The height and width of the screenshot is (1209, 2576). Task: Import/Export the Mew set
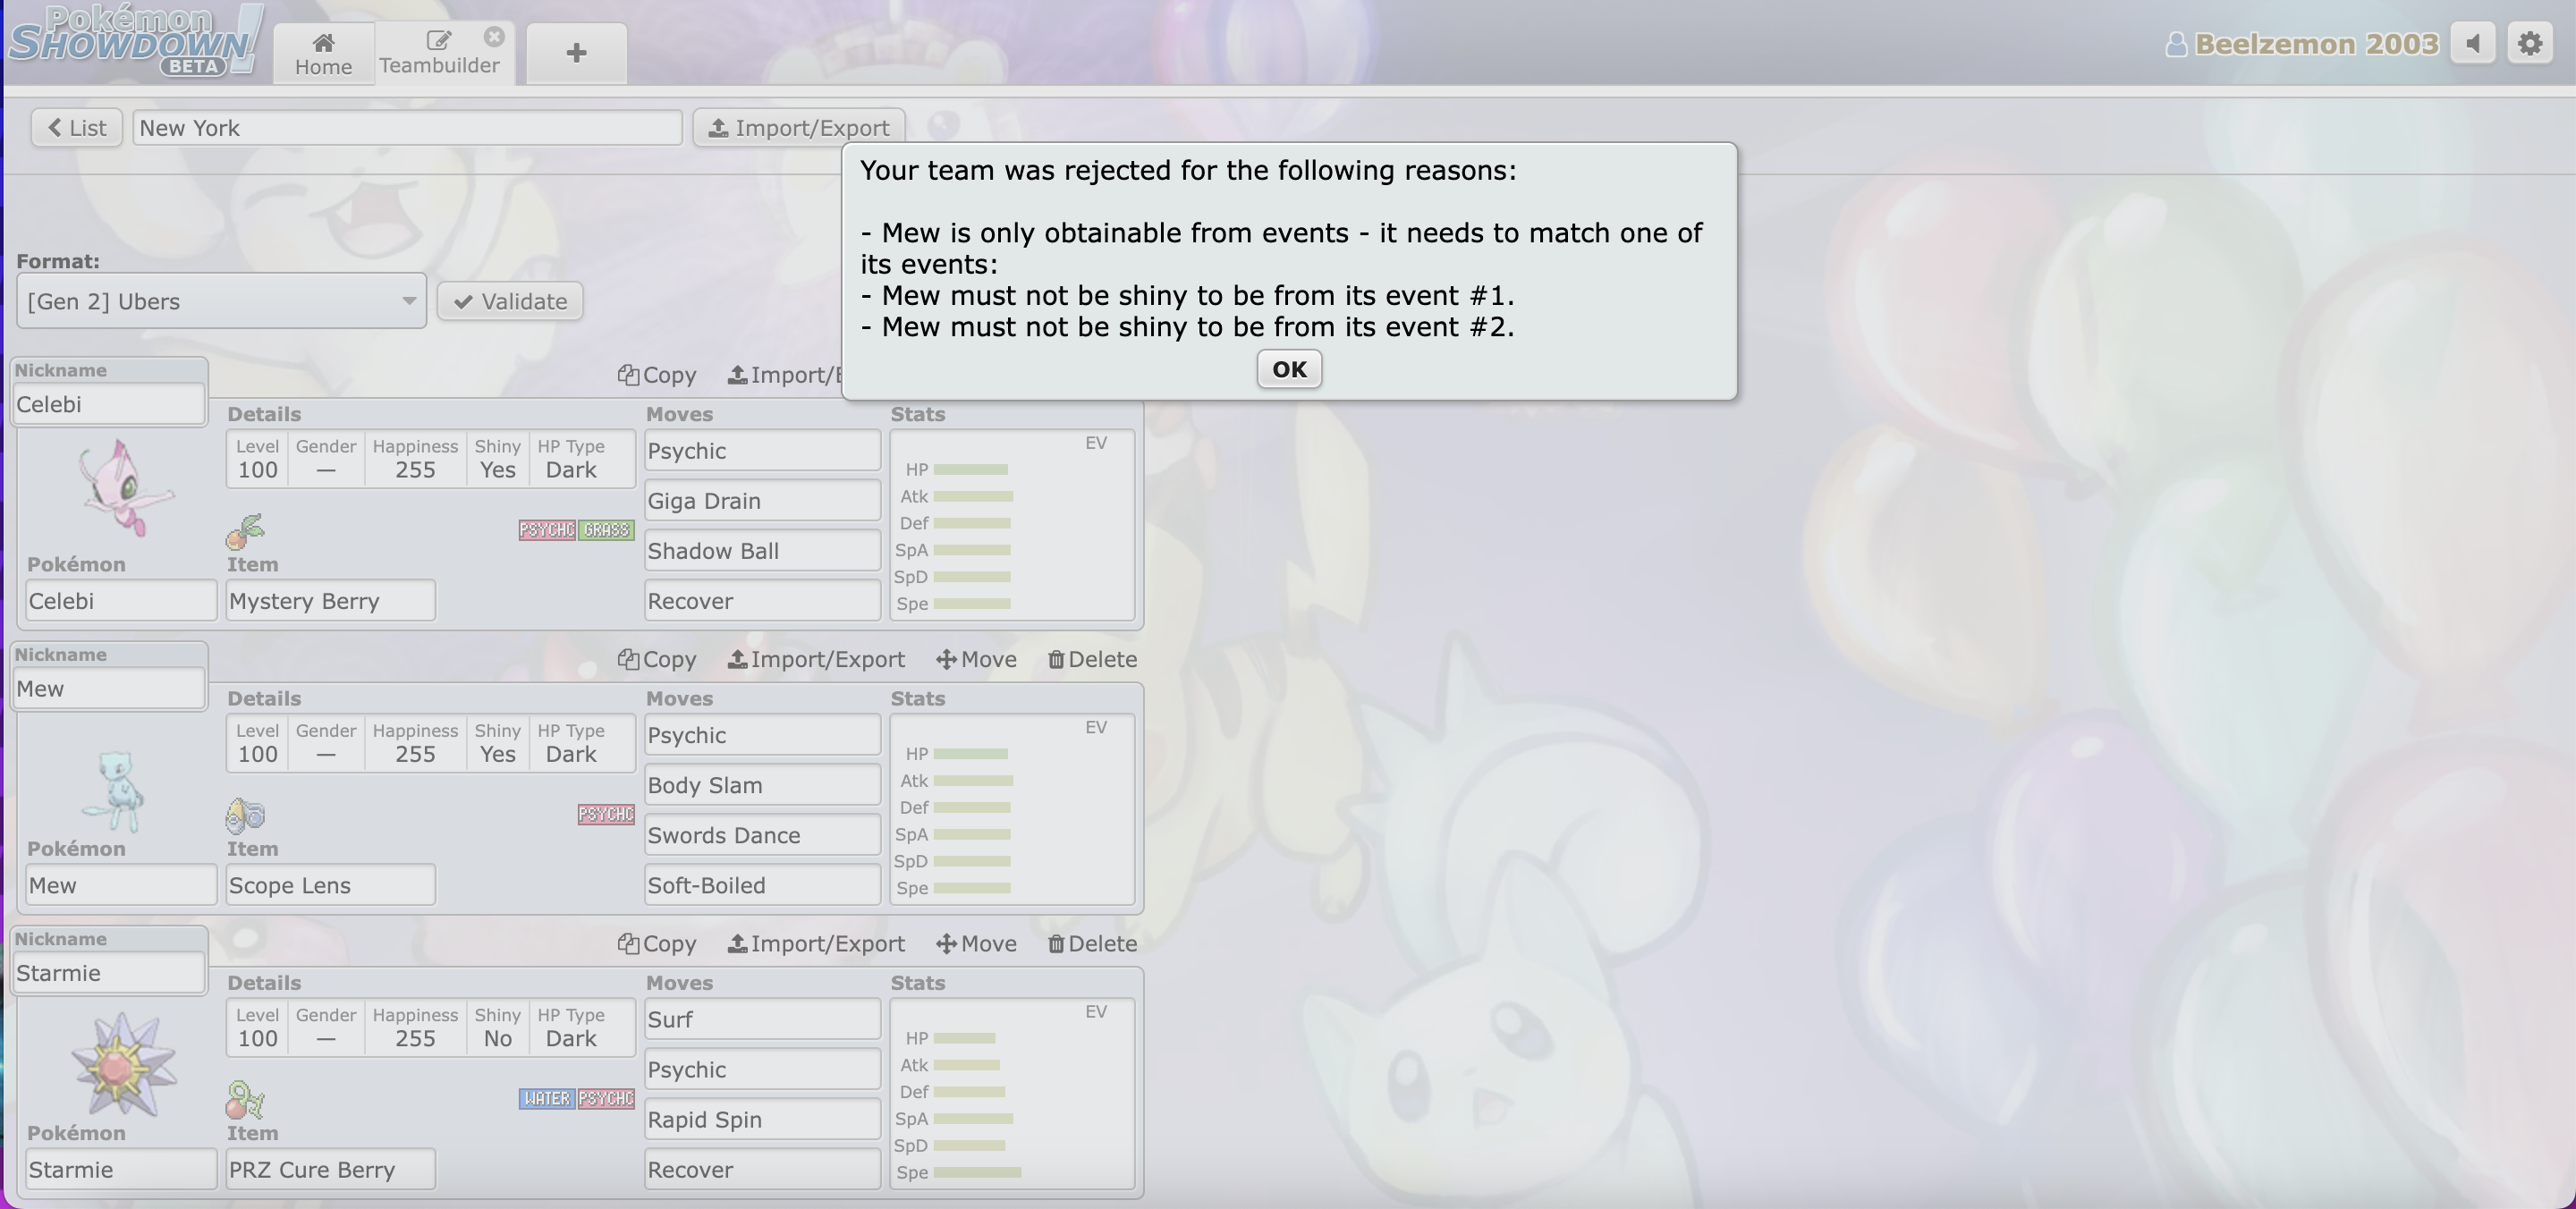(816, 659)
